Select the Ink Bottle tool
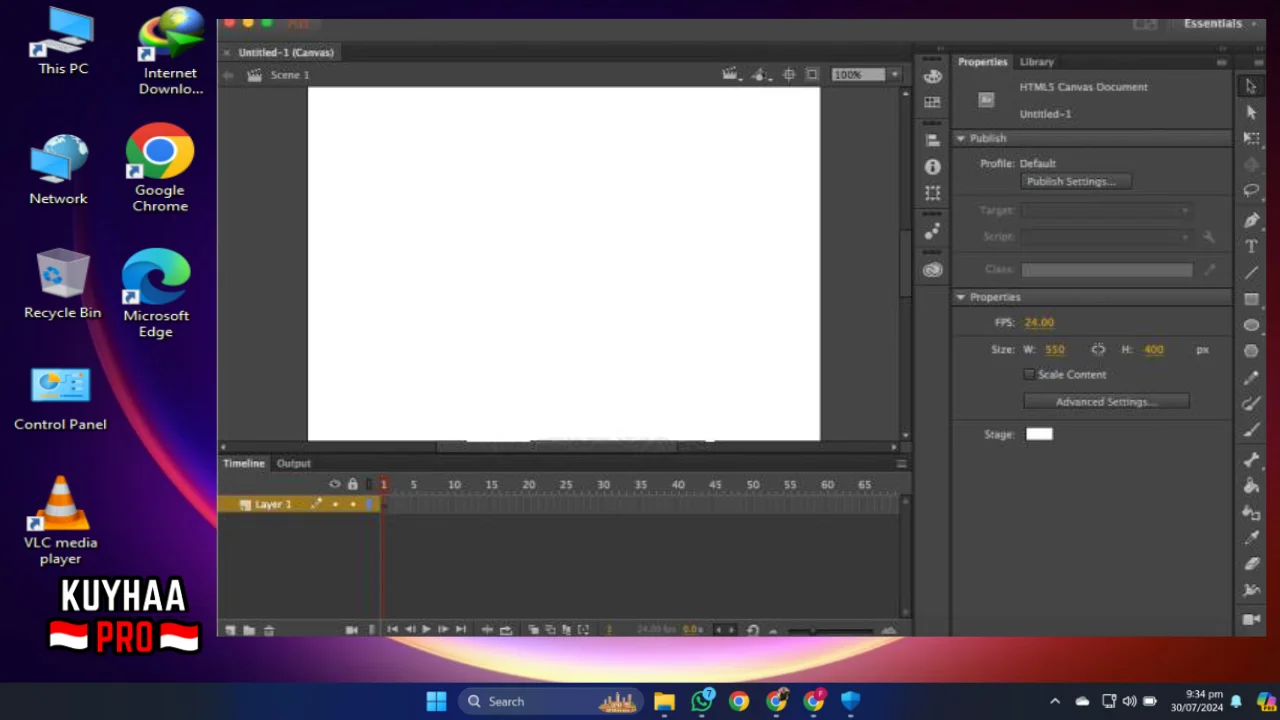The image size is (1280, 720). coord(1251,512)
